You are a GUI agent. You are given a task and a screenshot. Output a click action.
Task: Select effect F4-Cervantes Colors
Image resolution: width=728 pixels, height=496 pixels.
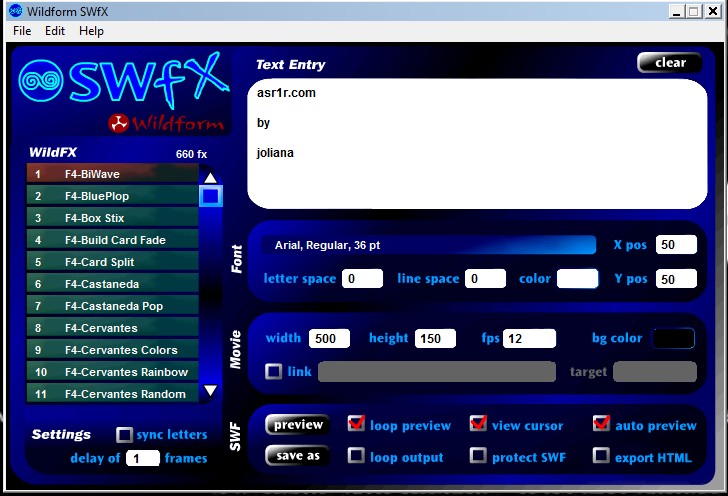tap(112, 350)
